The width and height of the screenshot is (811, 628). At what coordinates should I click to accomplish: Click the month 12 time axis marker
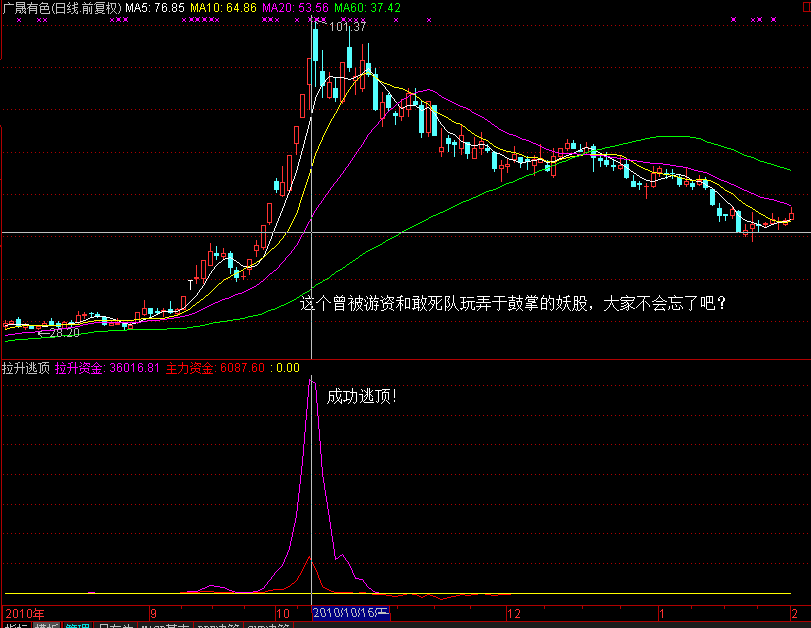click(514, 614)
